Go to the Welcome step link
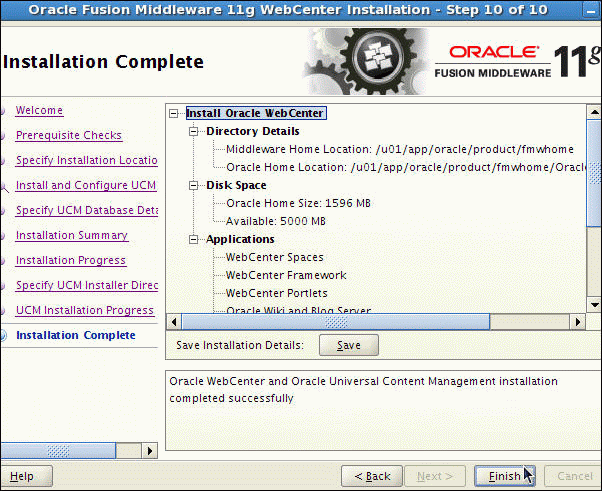Viewport: 602px width, 491px height. pyautogui.click(x=39, y=110)
